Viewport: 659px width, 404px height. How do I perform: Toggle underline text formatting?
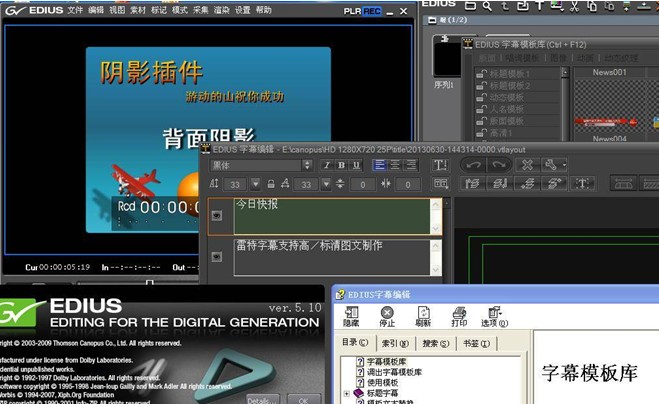(x=356, y=165)
